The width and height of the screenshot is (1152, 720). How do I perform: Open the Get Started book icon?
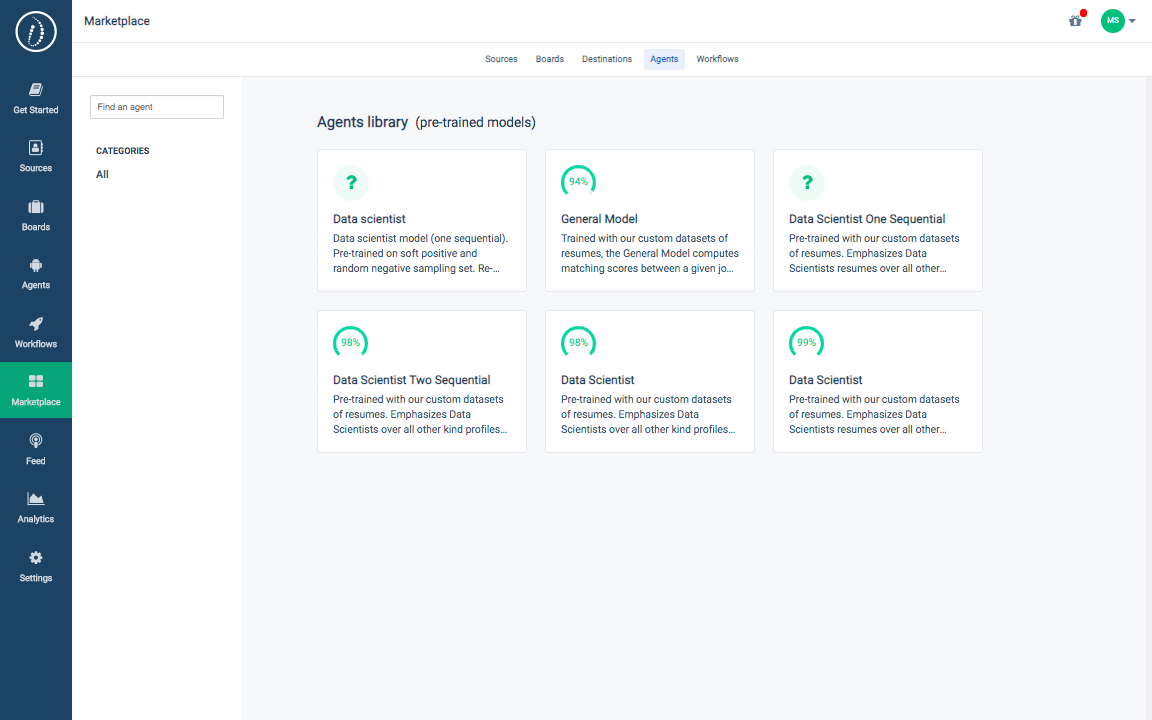click(x=36, y=90)
